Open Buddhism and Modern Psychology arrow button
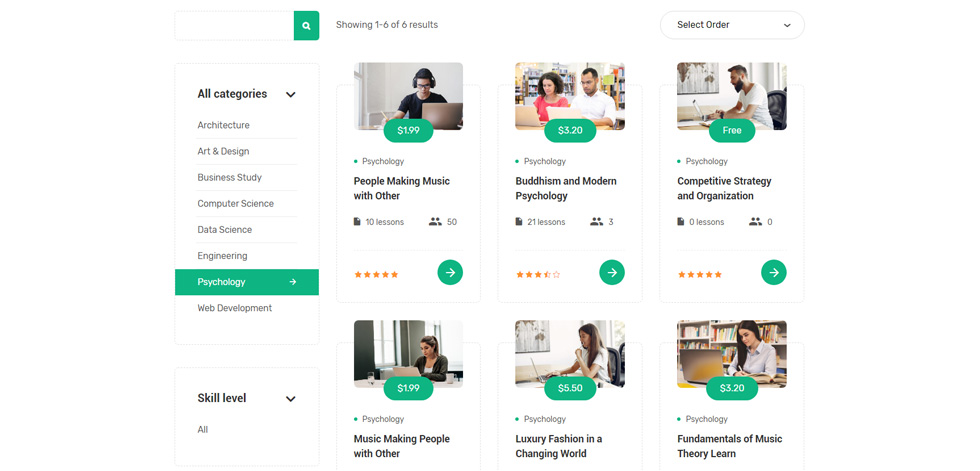This screenshot has width=980, height=471. (612, 272)
